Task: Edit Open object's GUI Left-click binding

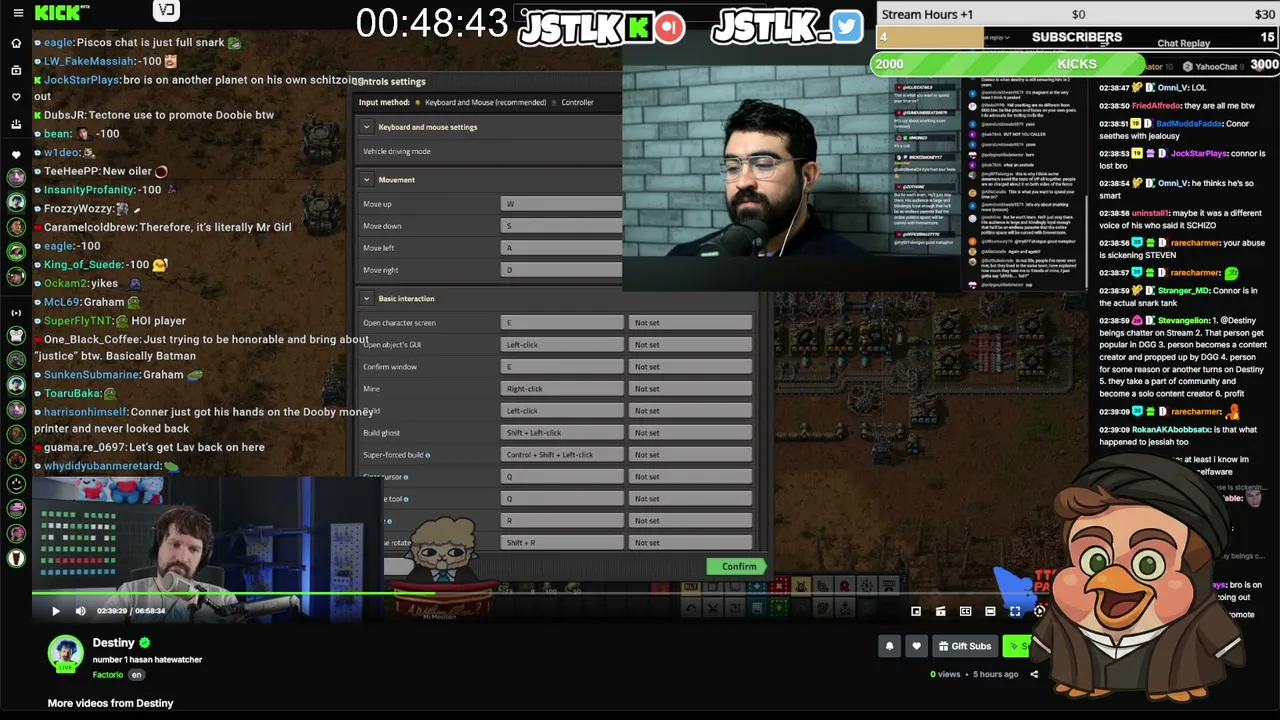Action: pos(561,345)
